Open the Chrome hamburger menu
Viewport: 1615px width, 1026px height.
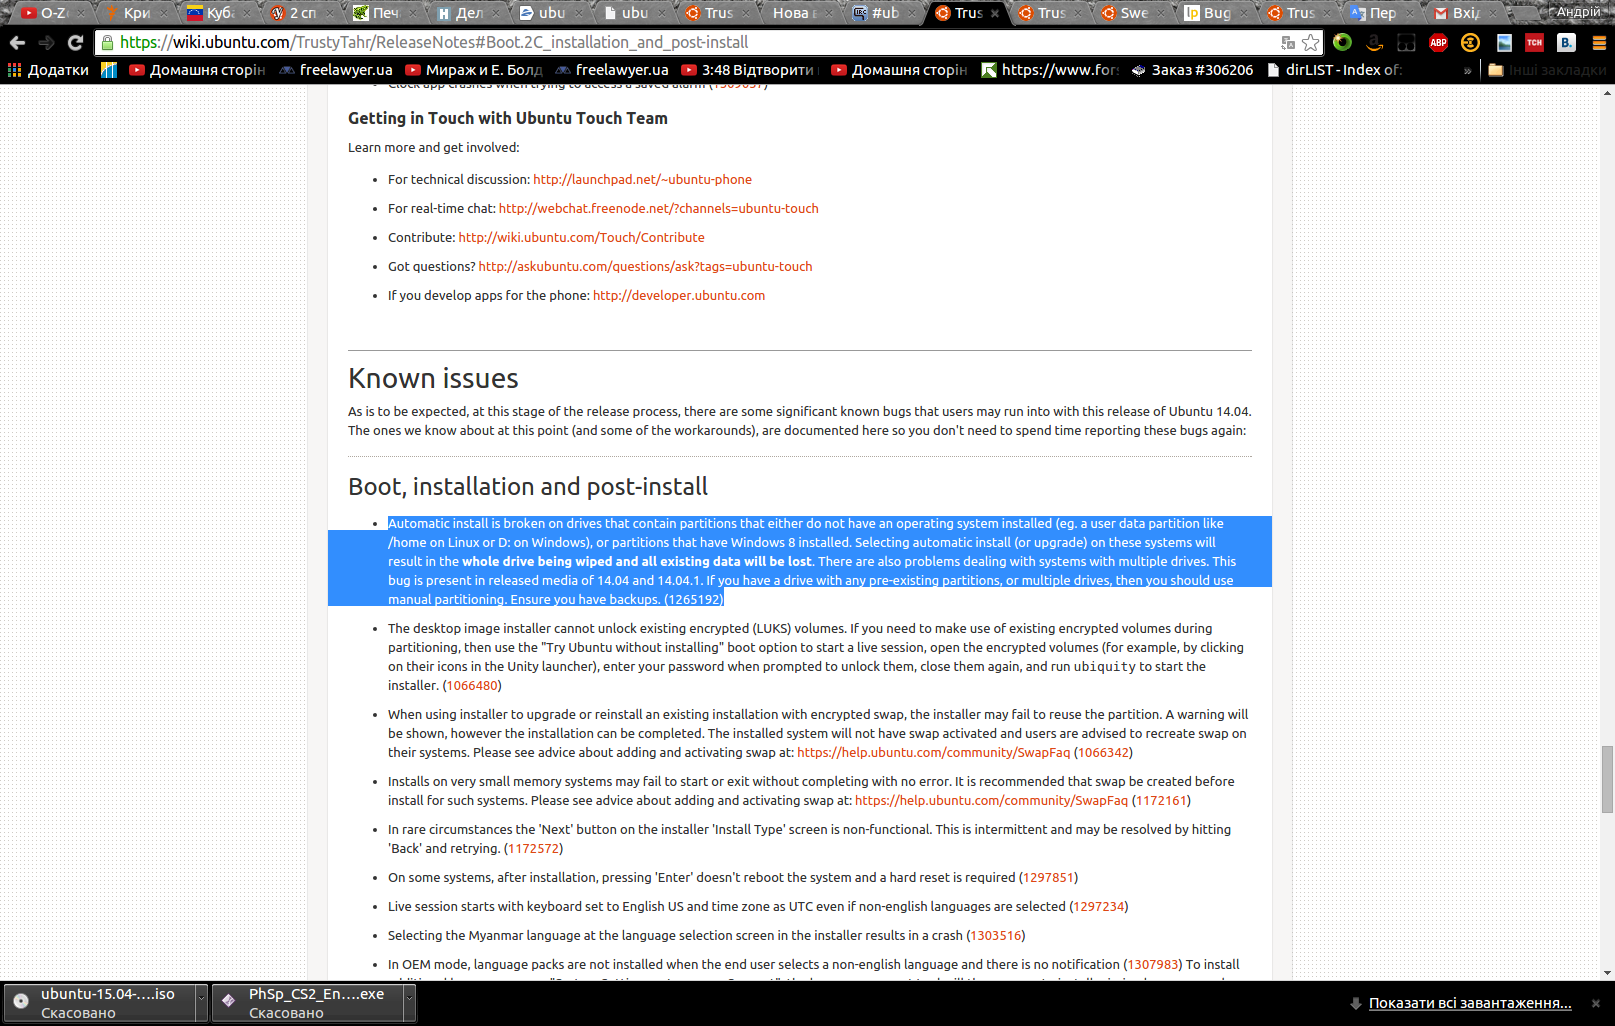1598,43
